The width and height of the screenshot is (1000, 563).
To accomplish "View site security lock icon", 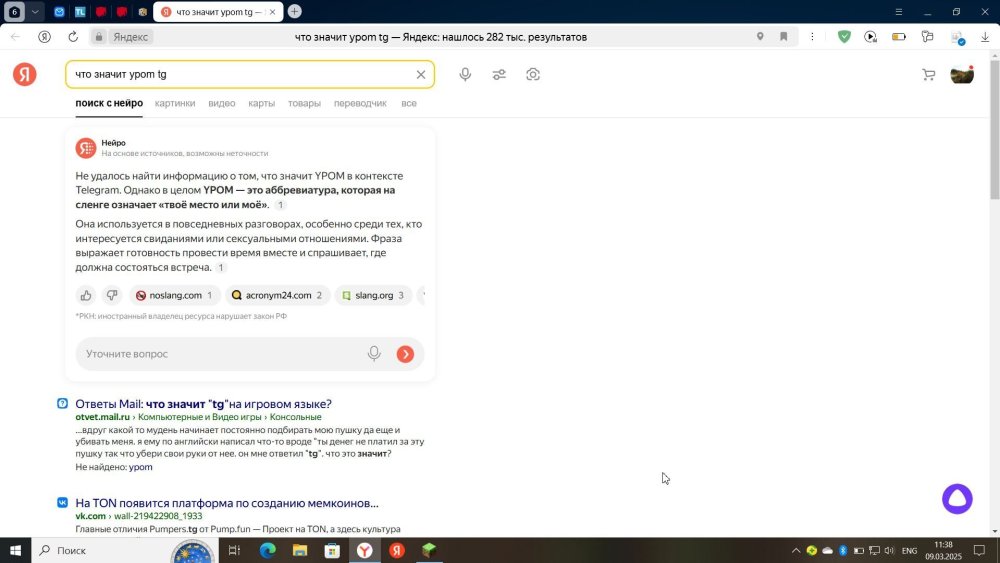I will point(99,37).
